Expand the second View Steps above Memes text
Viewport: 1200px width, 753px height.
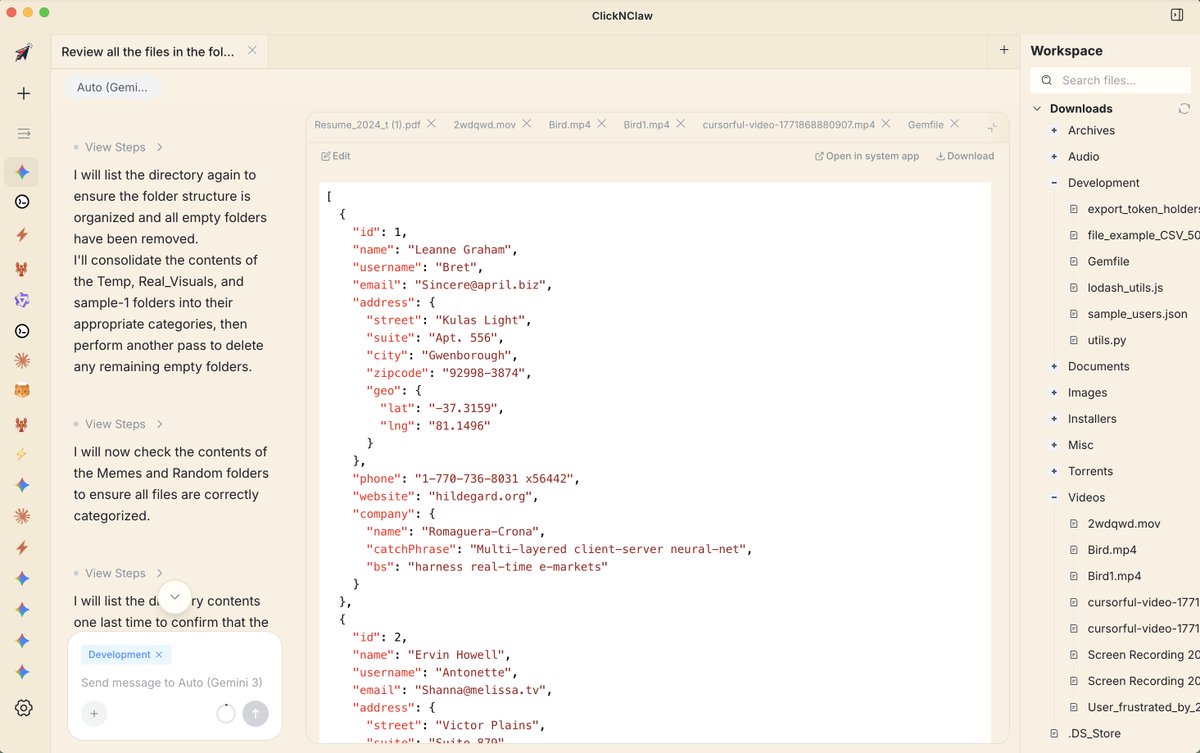(118, 424)
